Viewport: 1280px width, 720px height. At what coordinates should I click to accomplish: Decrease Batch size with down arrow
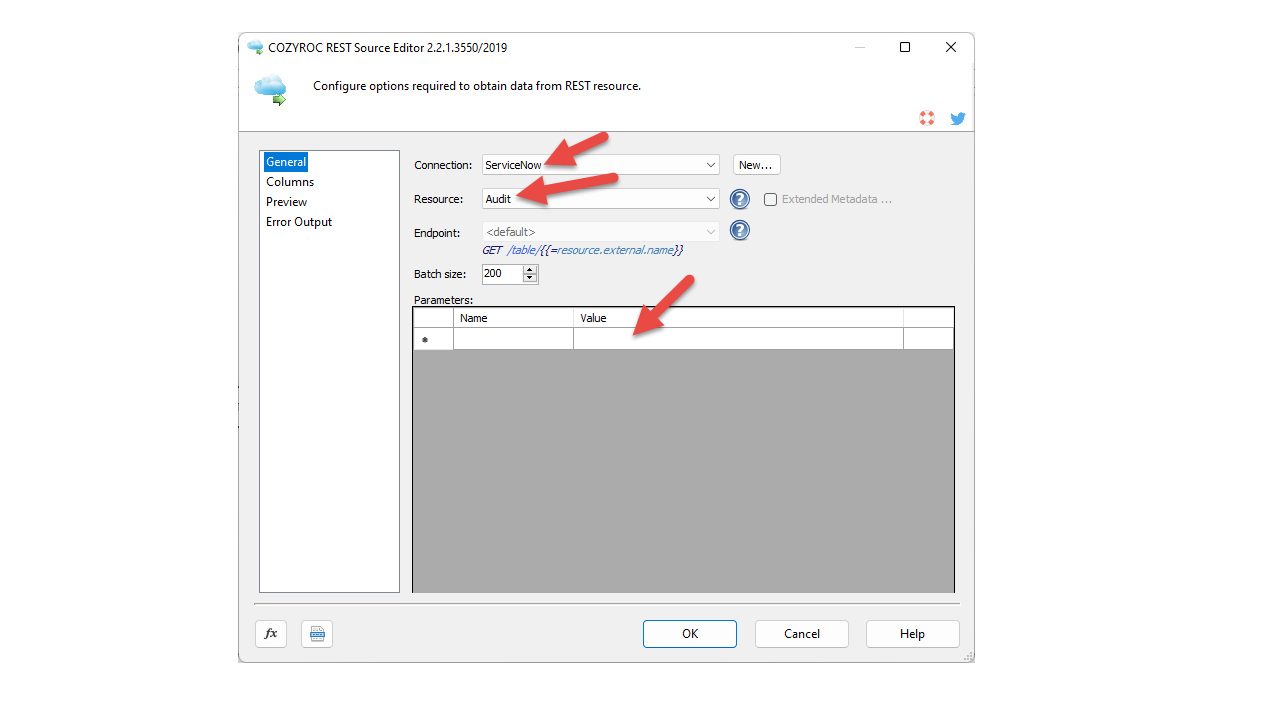pos(530,278)
